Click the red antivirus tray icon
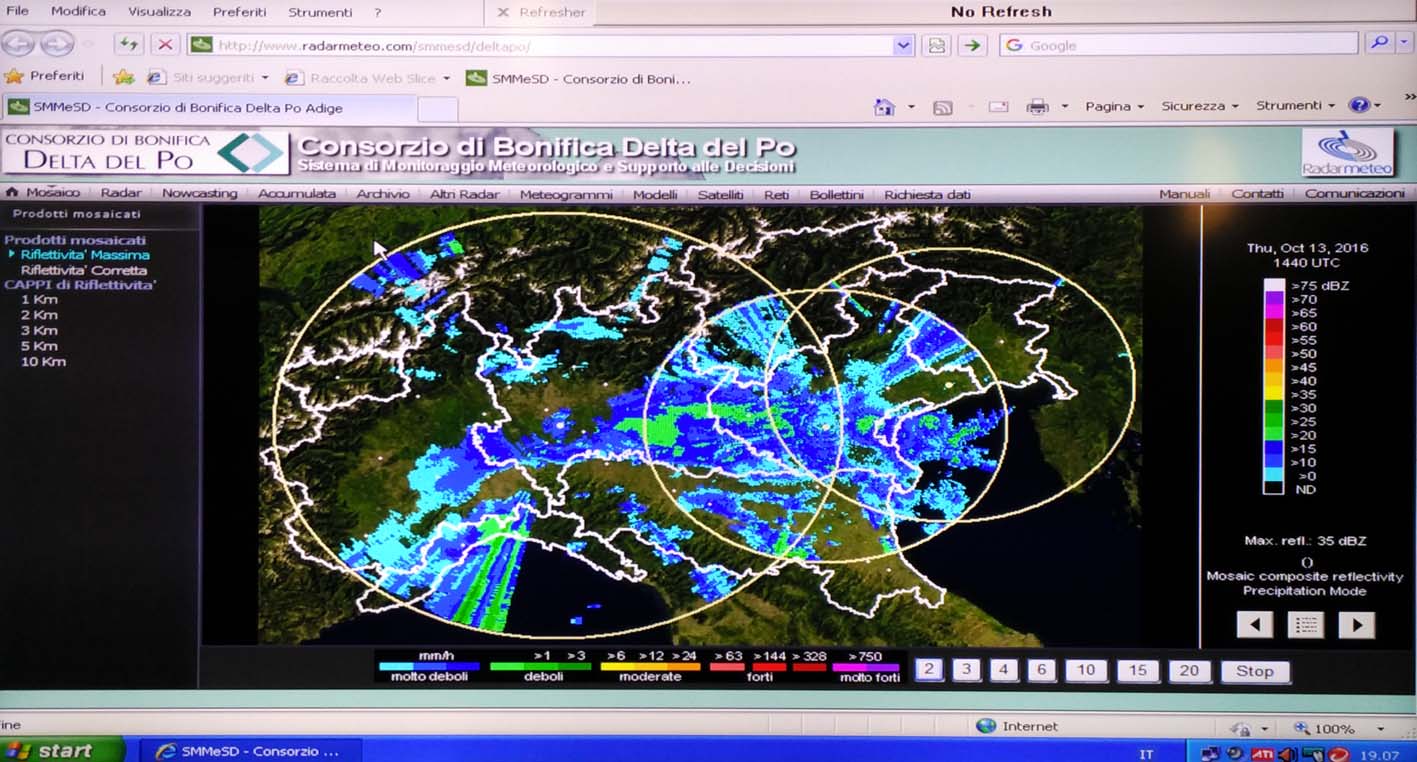The height and width of the screenshot is (762, 1417). [x=1340, y=753]
